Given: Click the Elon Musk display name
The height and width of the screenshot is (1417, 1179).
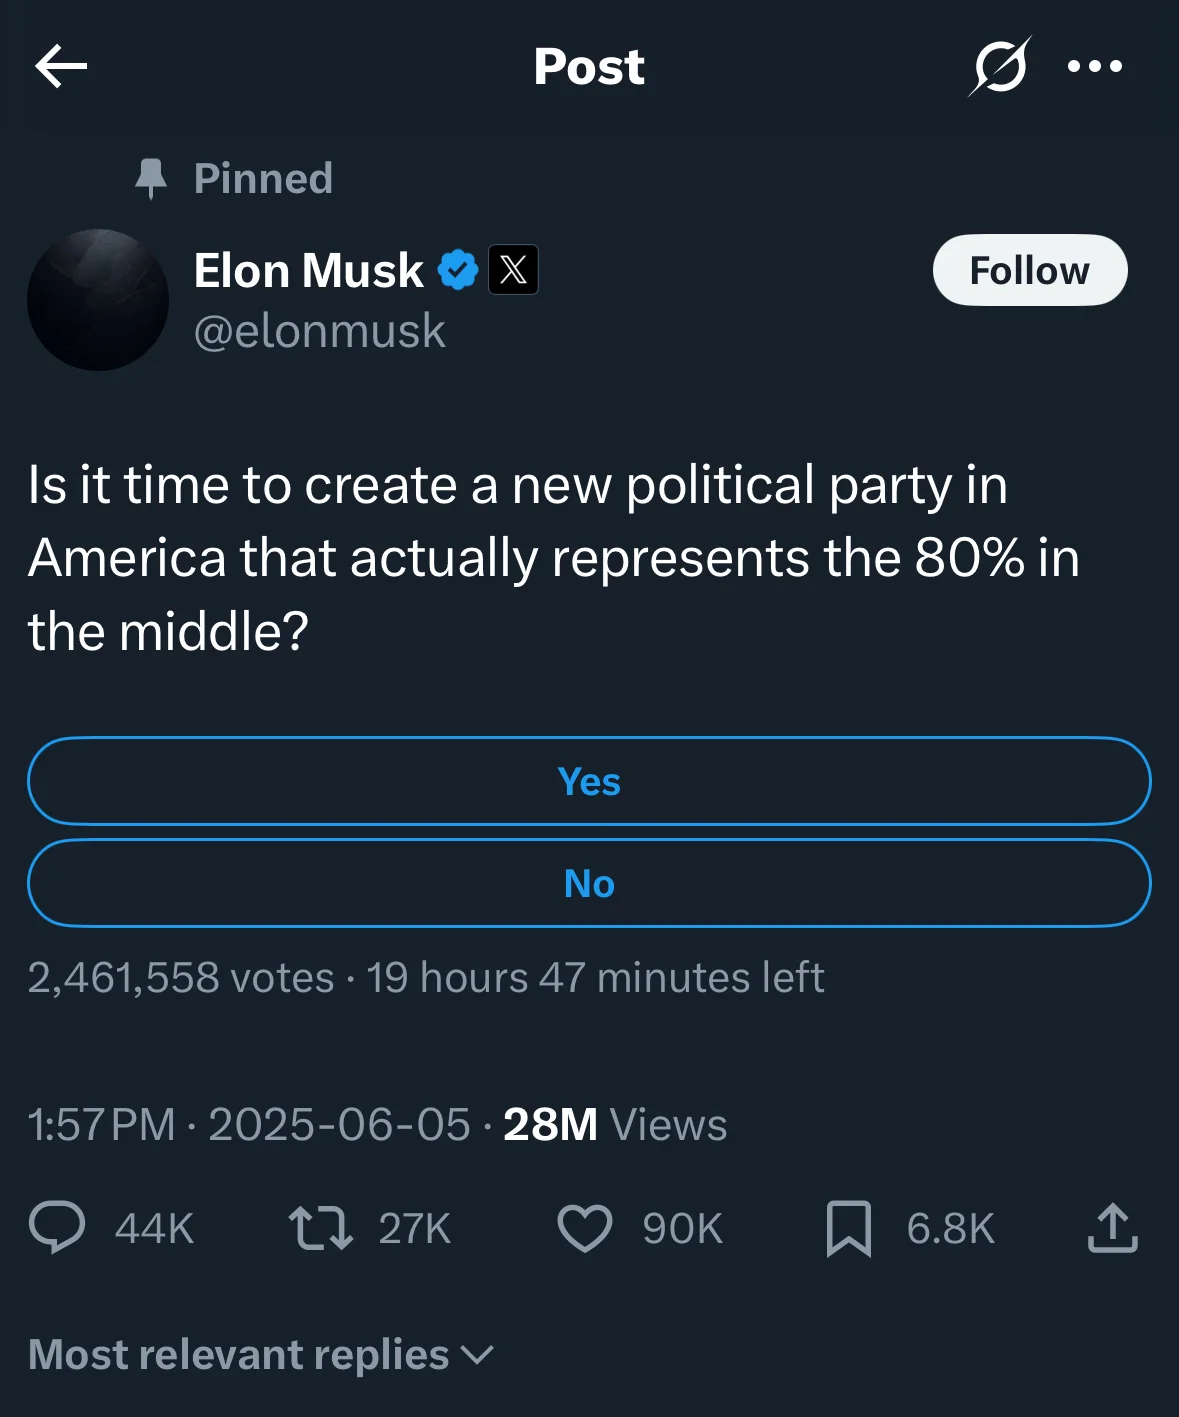Looking at the screenshot, I should (308, 270).
